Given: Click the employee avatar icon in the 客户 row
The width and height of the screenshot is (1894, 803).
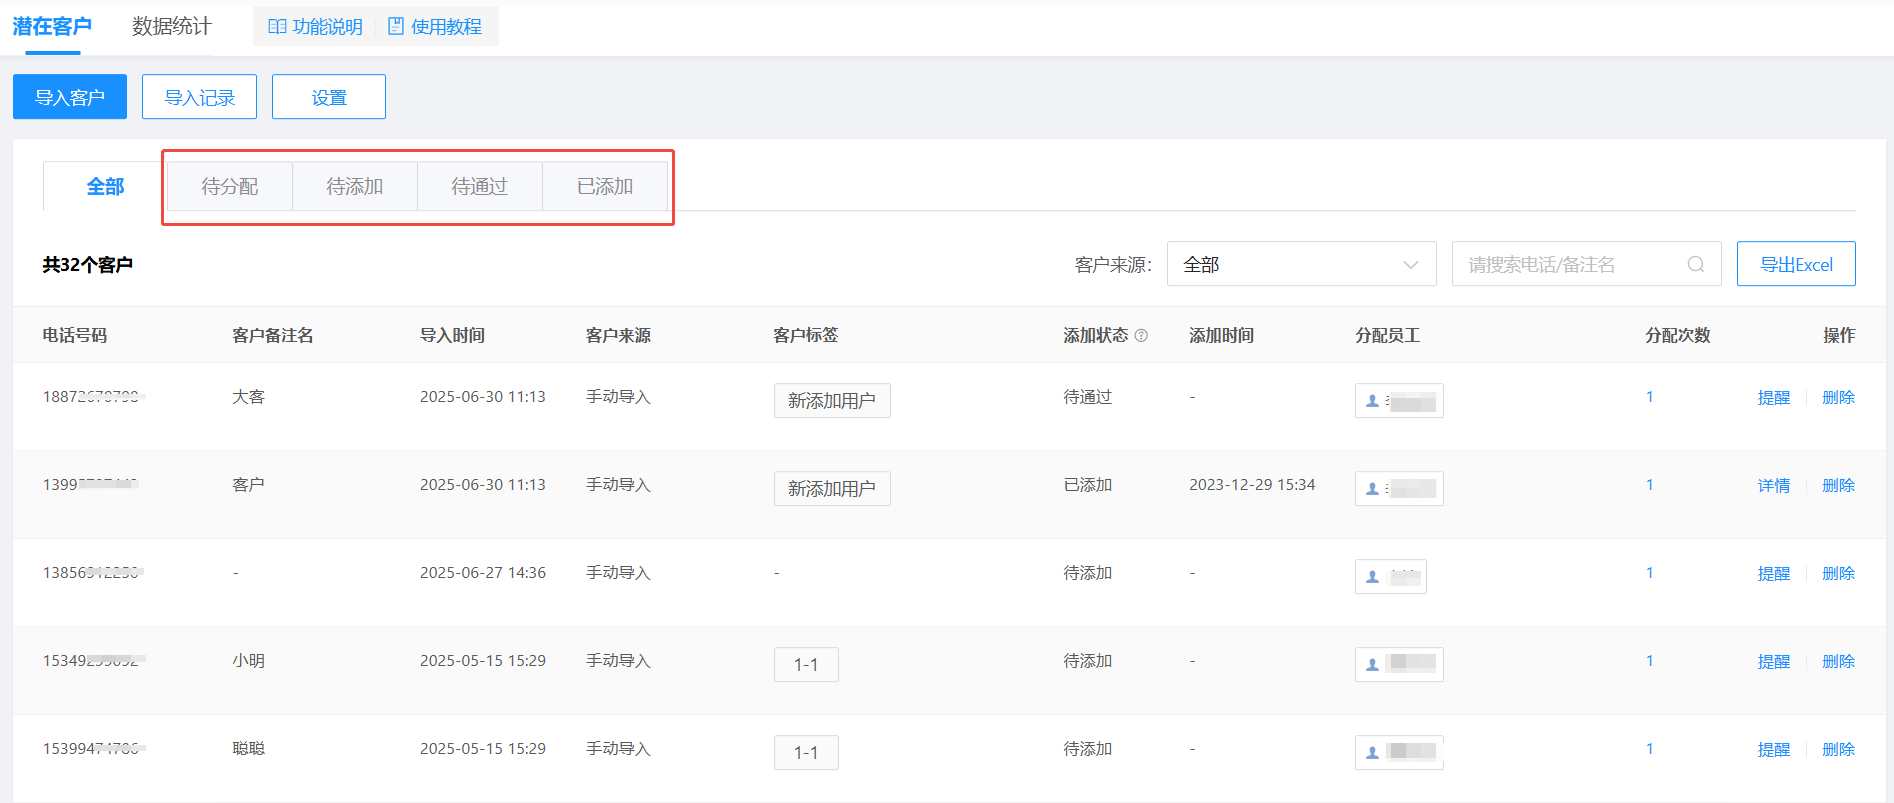Looking at the screenshot, I should tap(1372, 489).
